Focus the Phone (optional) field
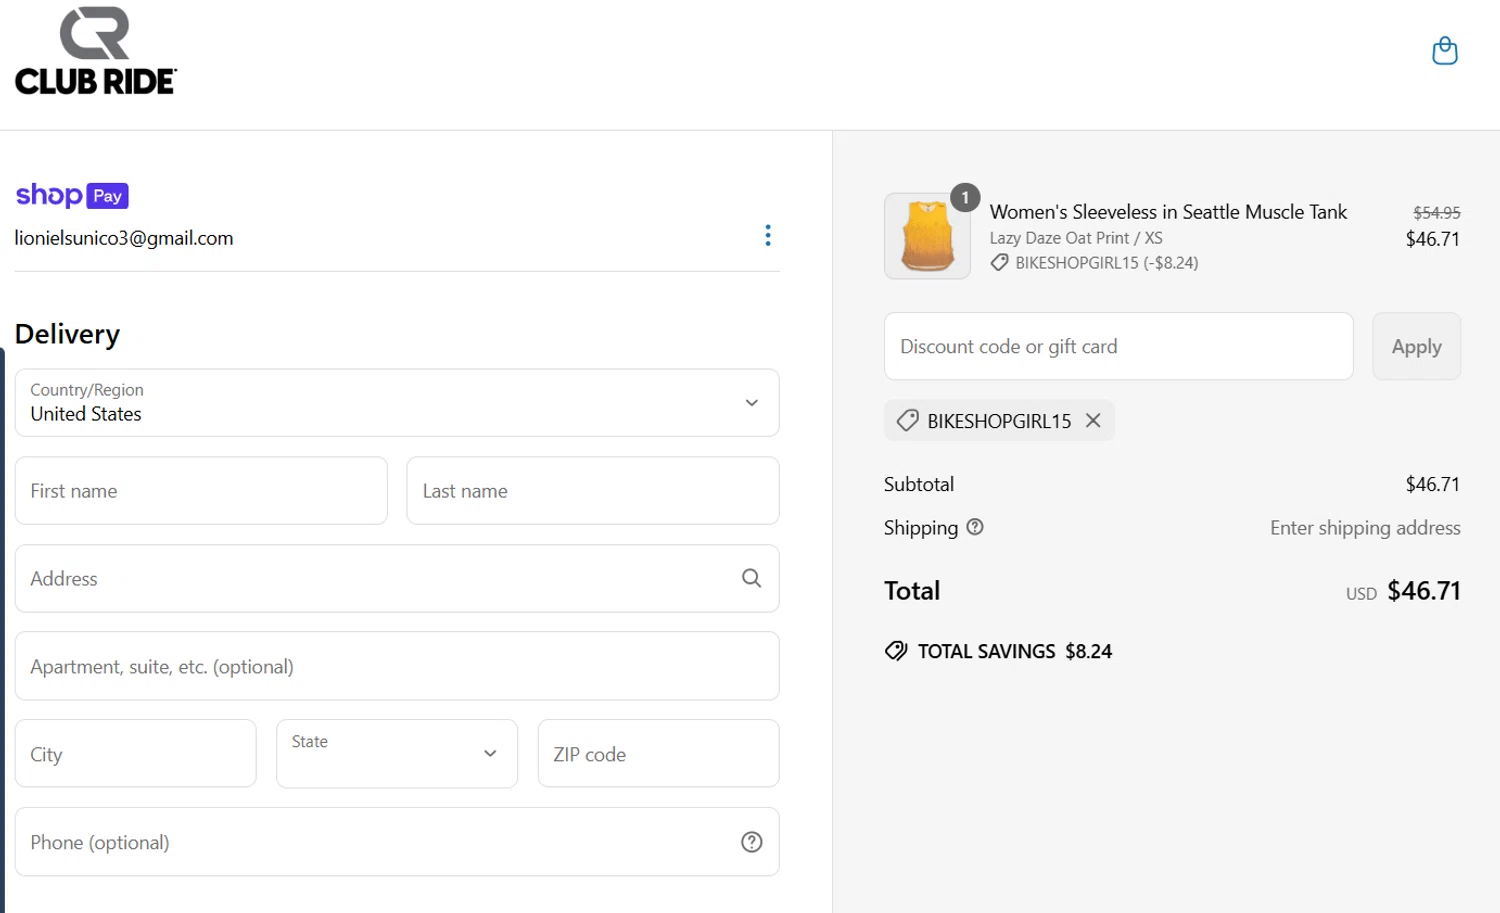This screenshot has height=913, width=1500. click(397, 842)
